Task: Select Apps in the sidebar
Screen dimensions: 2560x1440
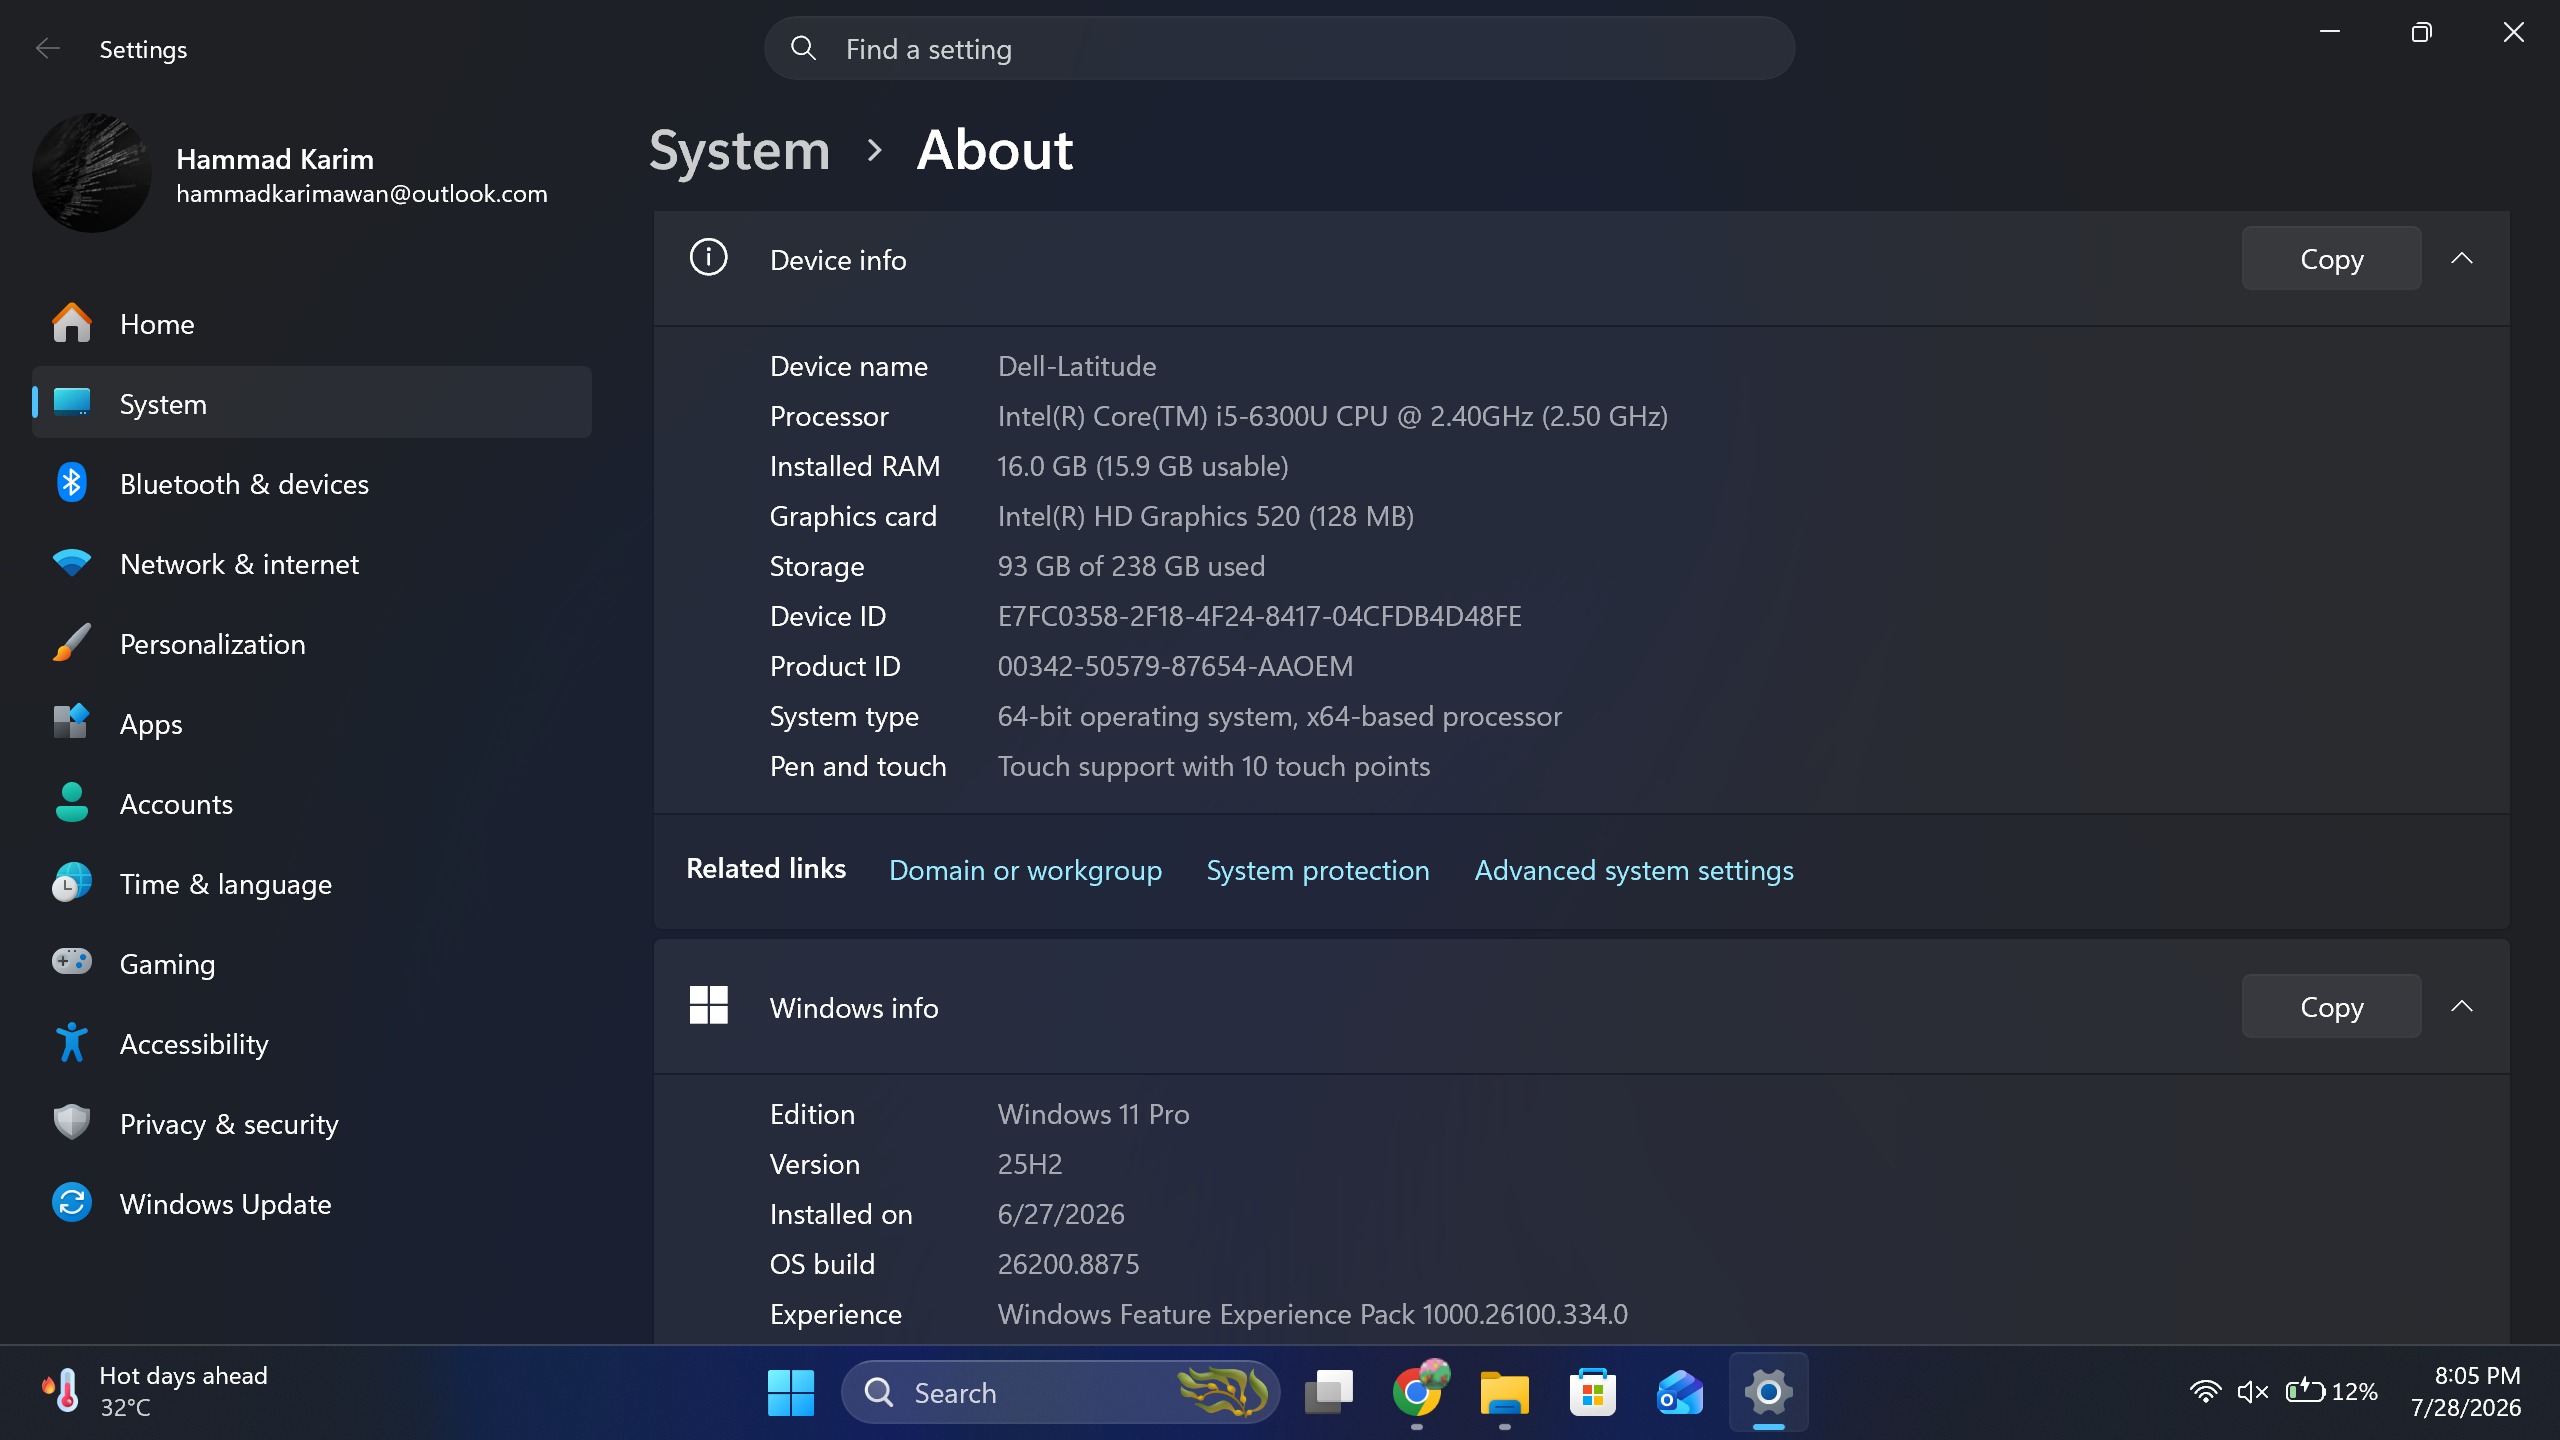Action: pyautogui.click(x=312, y=724)
